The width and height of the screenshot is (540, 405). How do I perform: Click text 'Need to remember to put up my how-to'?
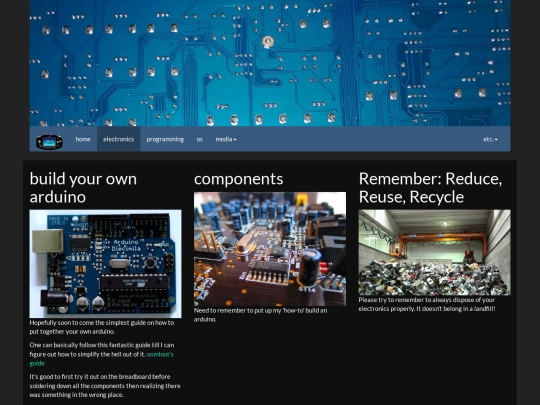(x=261, y=315)
